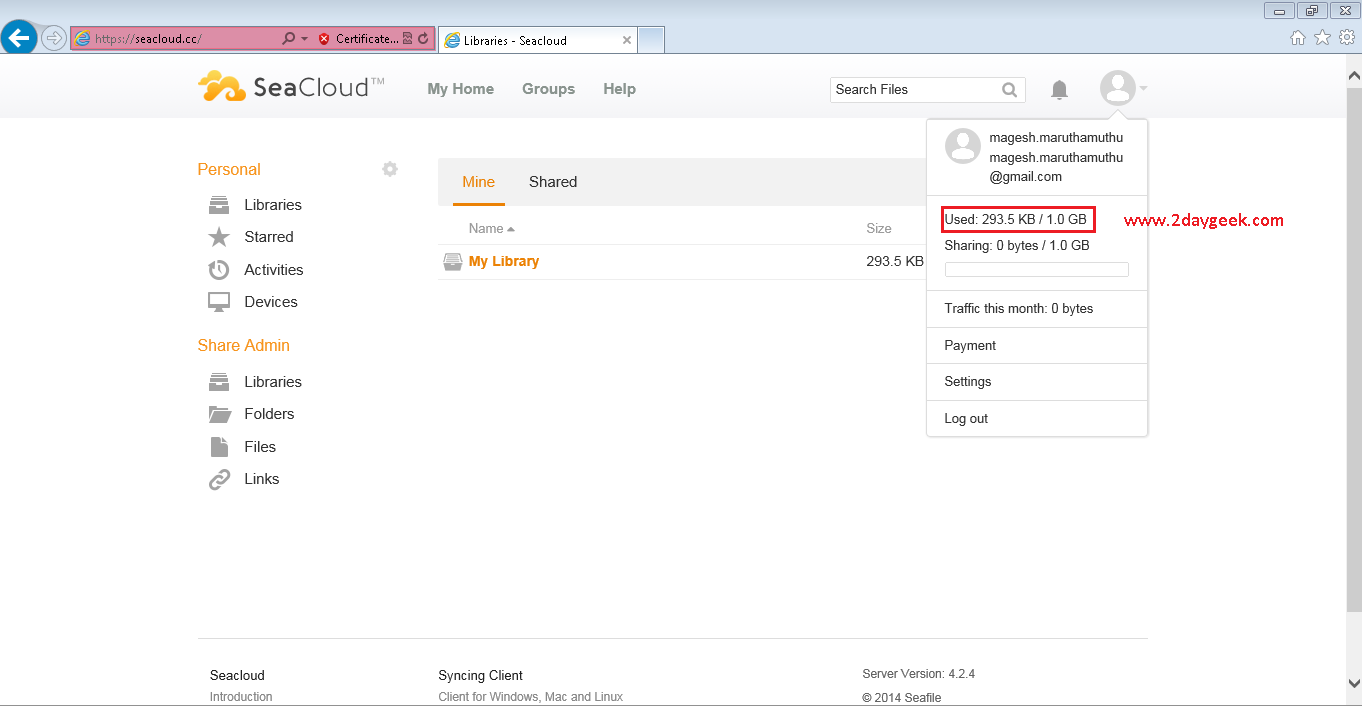Click the © 2014 Seafile footer text
The image size is (1362, 706).
[x=902, y=698]
